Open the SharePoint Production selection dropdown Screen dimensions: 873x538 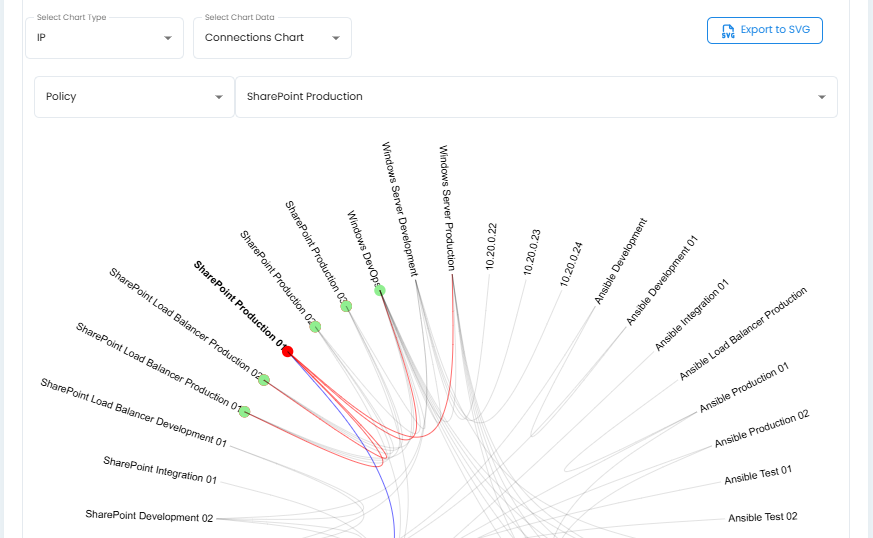[x=535, y=97]
